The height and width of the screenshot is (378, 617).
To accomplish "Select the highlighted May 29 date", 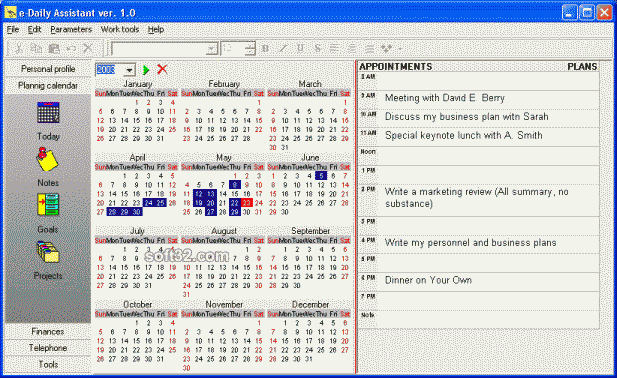I will (x=235, y=212).
